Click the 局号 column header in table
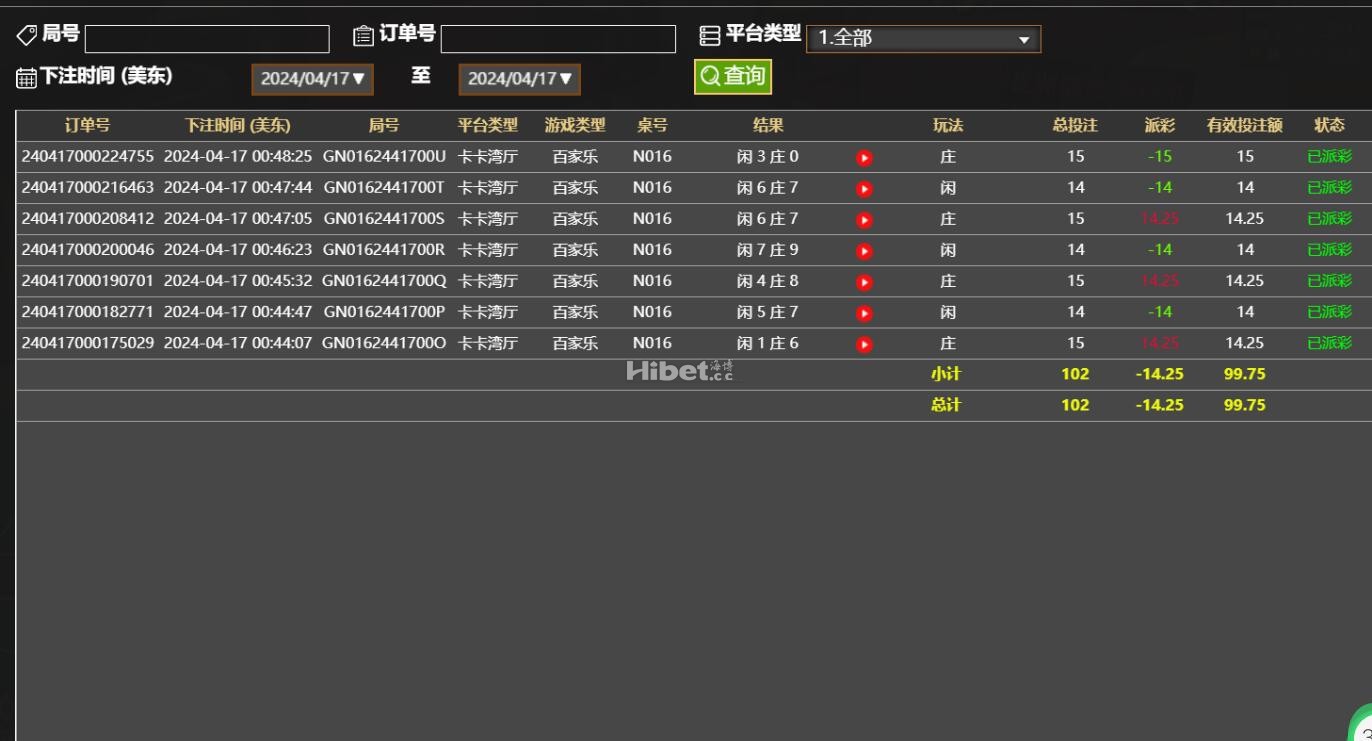 coord(384,125)
